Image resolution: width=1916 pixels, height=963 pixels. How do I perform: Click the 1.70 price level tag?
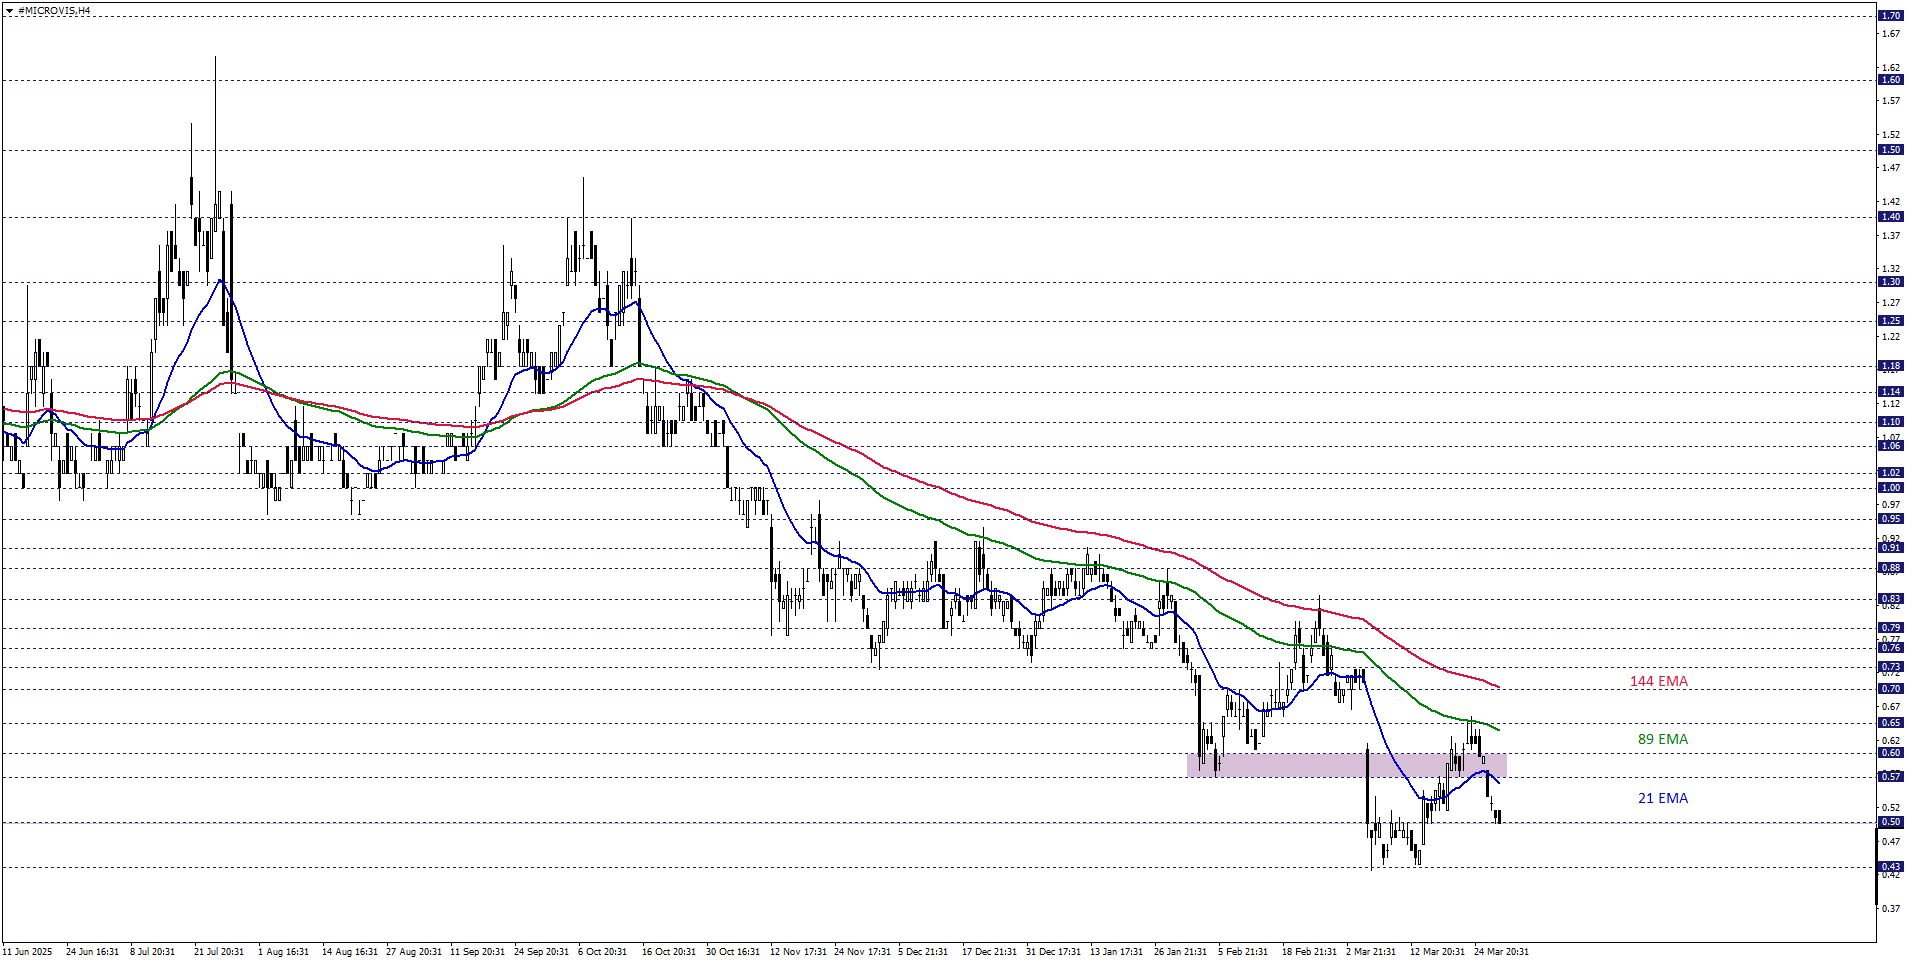1890,16
